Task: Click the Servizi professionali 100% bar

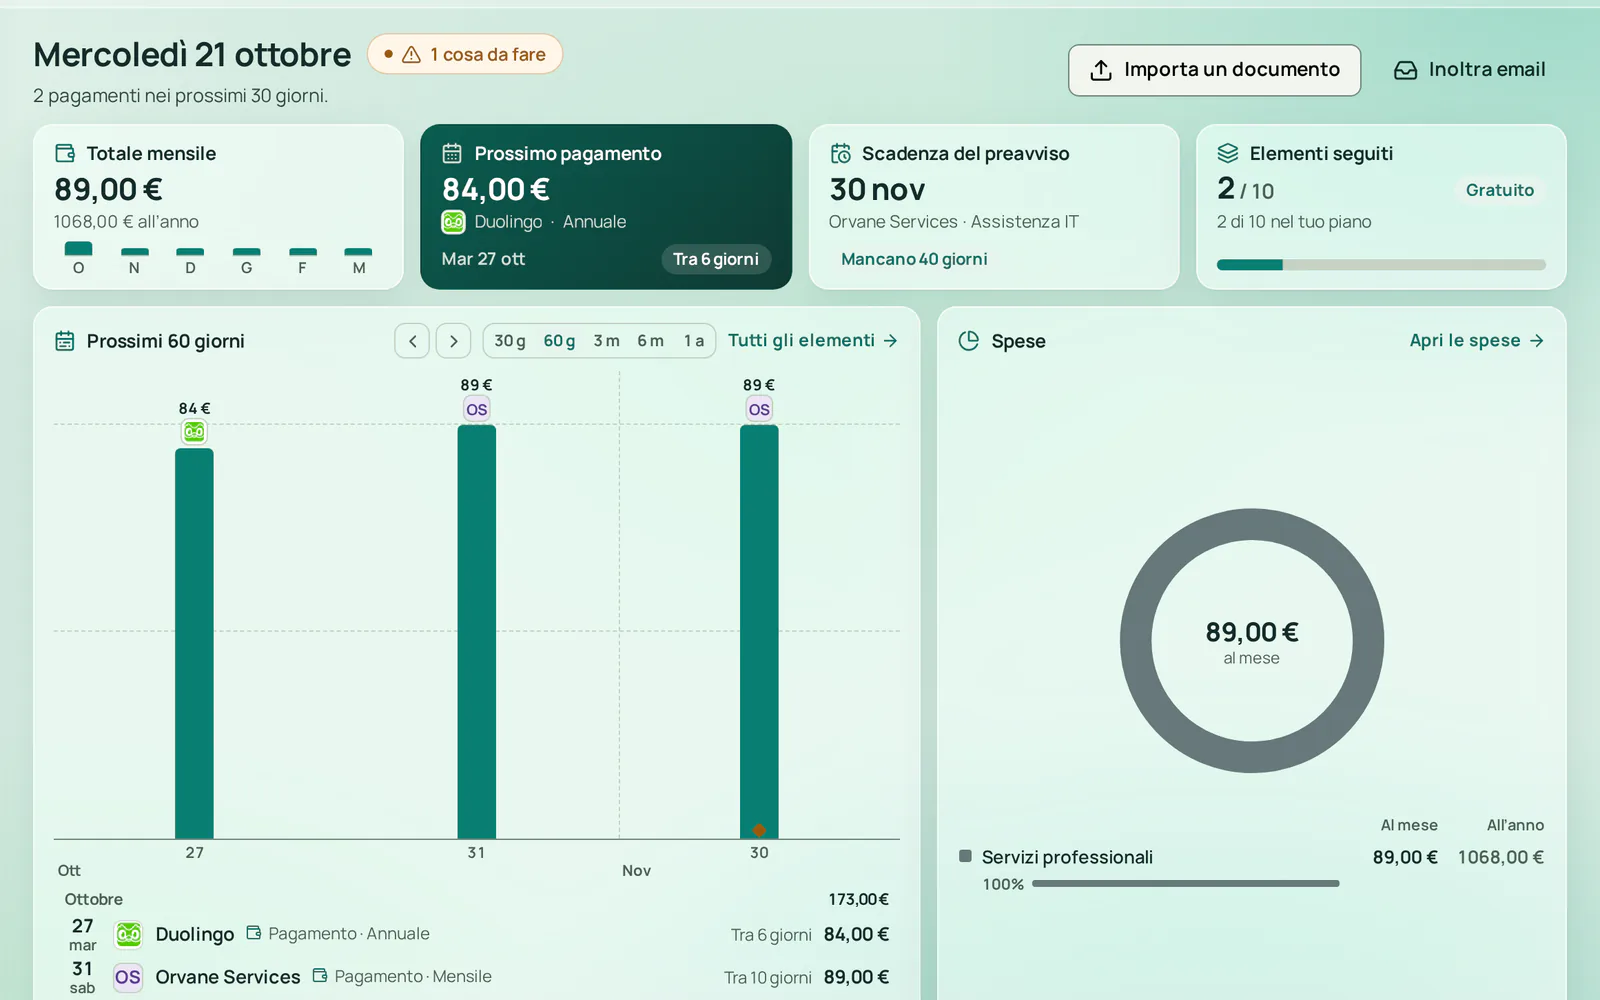Action: pyautogui.click(x=1185, y=884)
